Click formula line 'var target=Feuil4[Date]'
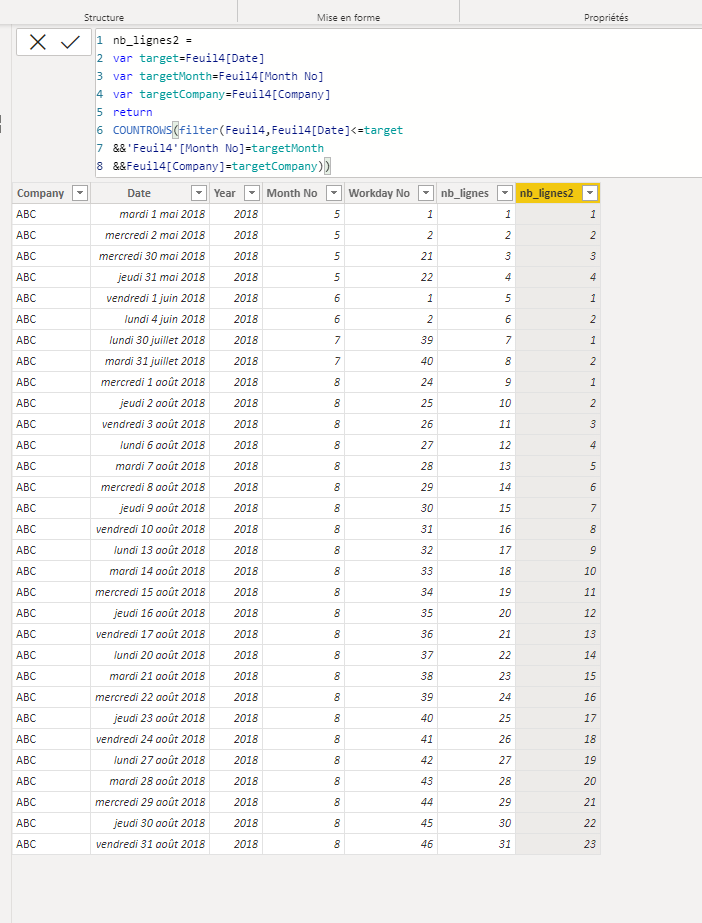The image size is (702, 923). coord(188,58)
